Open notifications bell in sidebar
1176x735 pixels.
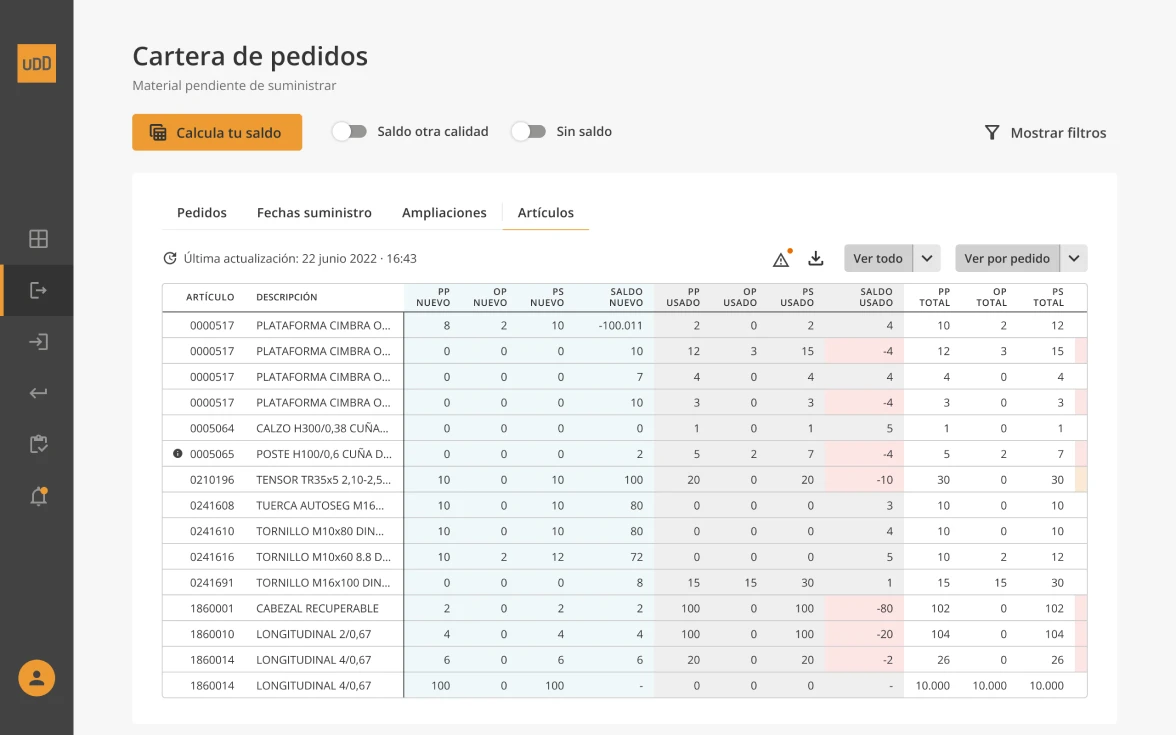tap(38, 496)
